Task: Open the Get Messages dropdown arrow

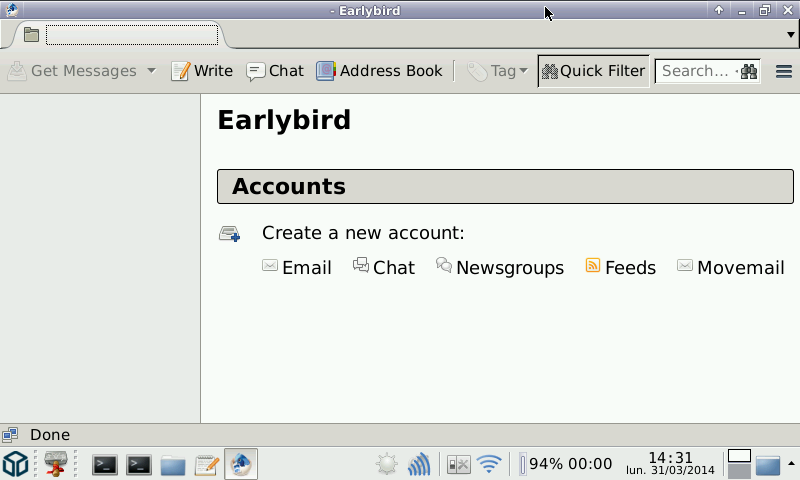Action: [152, 71]
